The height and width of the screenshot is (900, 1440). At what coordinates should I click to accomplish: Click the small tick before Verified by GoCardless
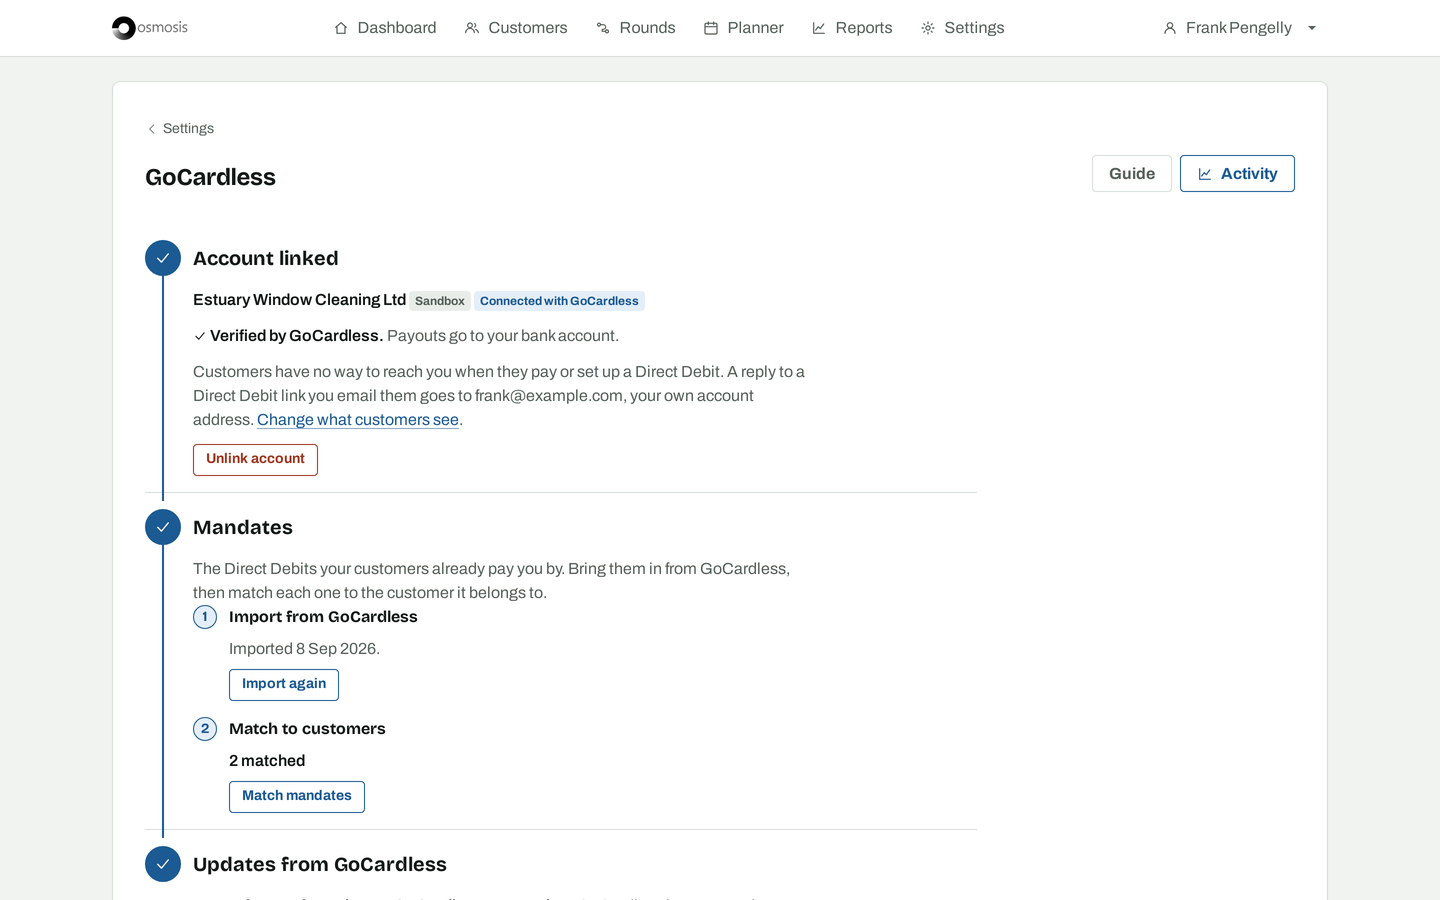click(200, 336)
